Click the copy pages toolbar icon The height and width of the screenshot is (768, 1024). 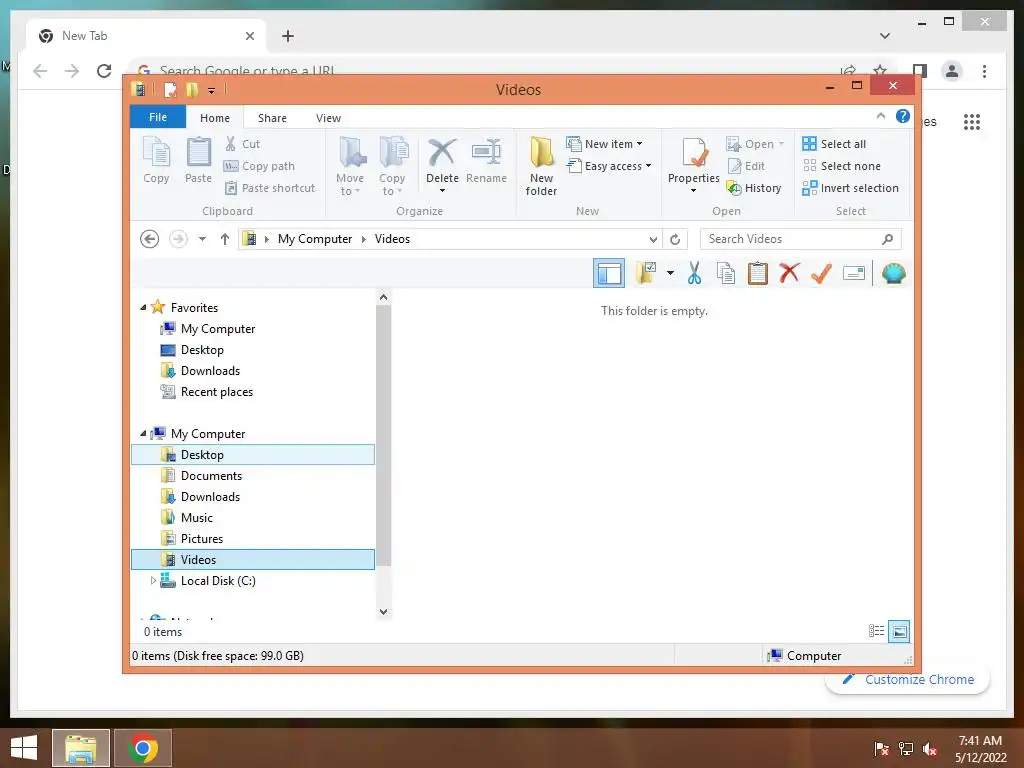pos(726,273)
